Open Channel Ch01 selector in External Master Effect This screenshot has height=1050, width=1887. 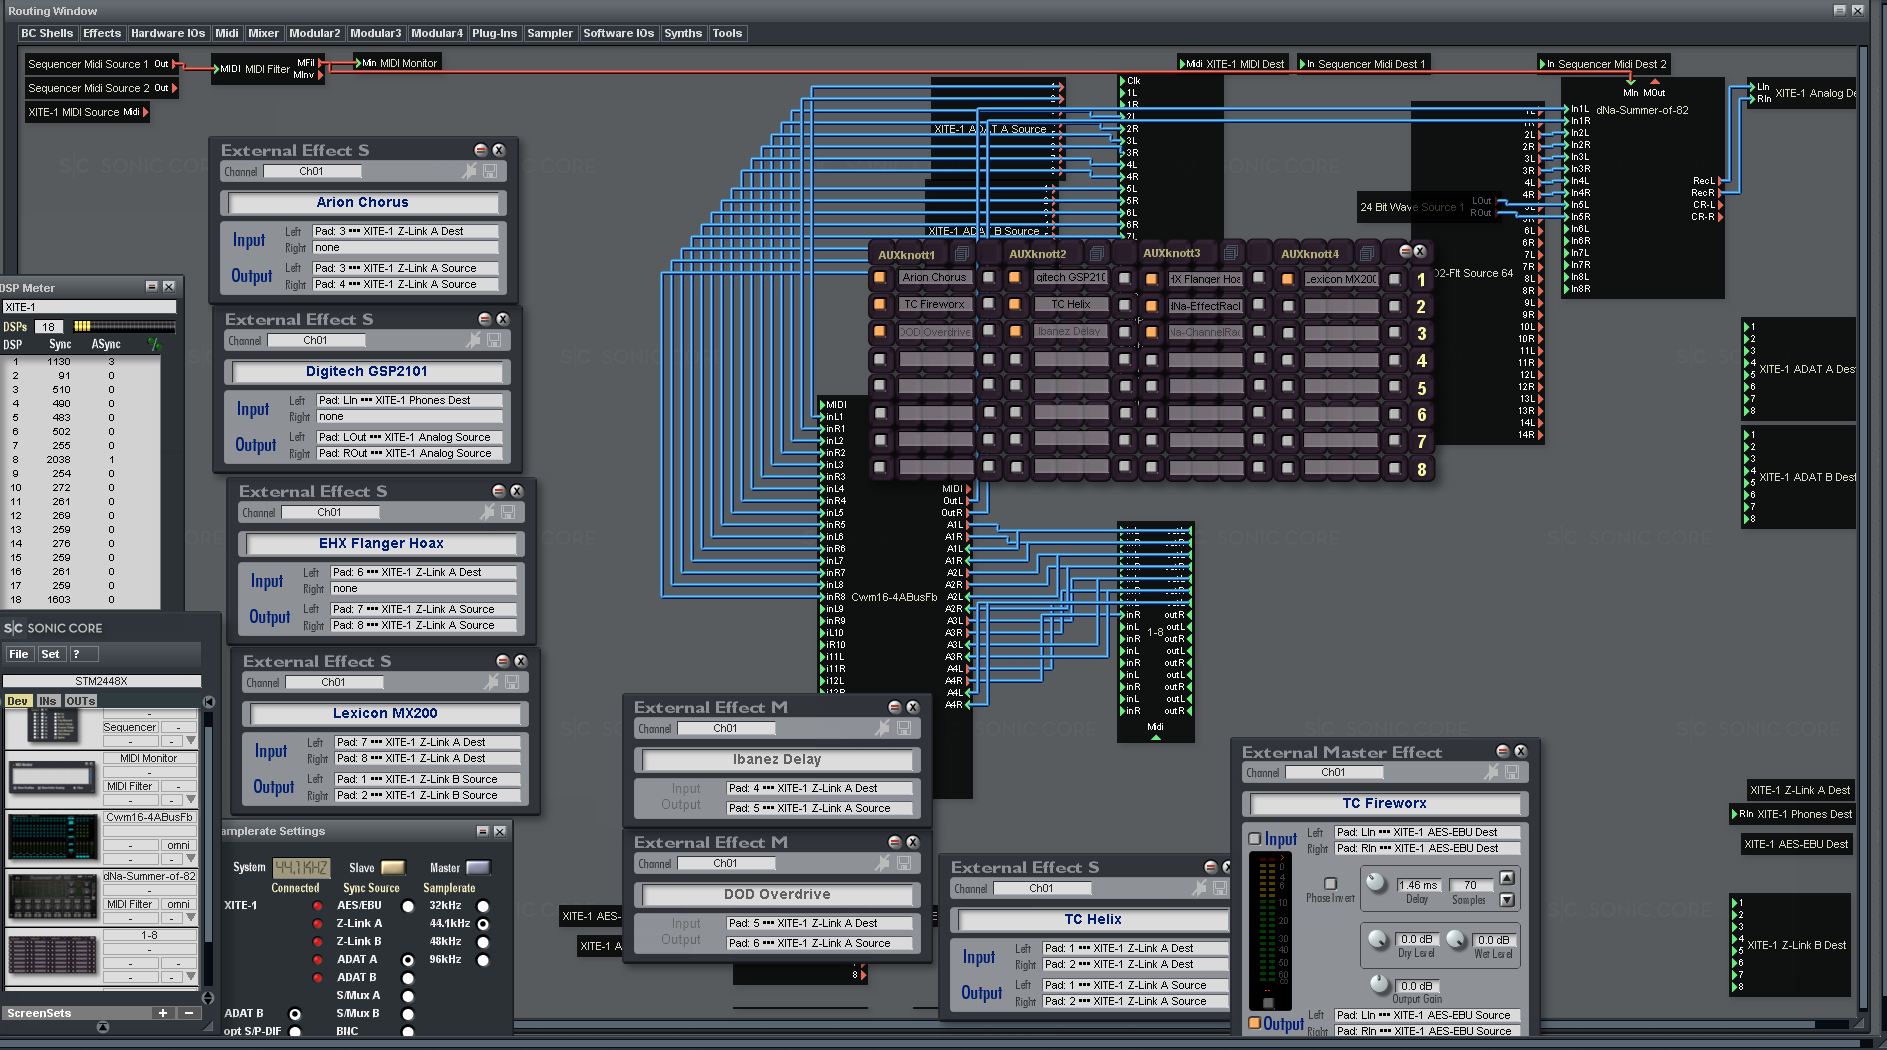click(1333, 772)
